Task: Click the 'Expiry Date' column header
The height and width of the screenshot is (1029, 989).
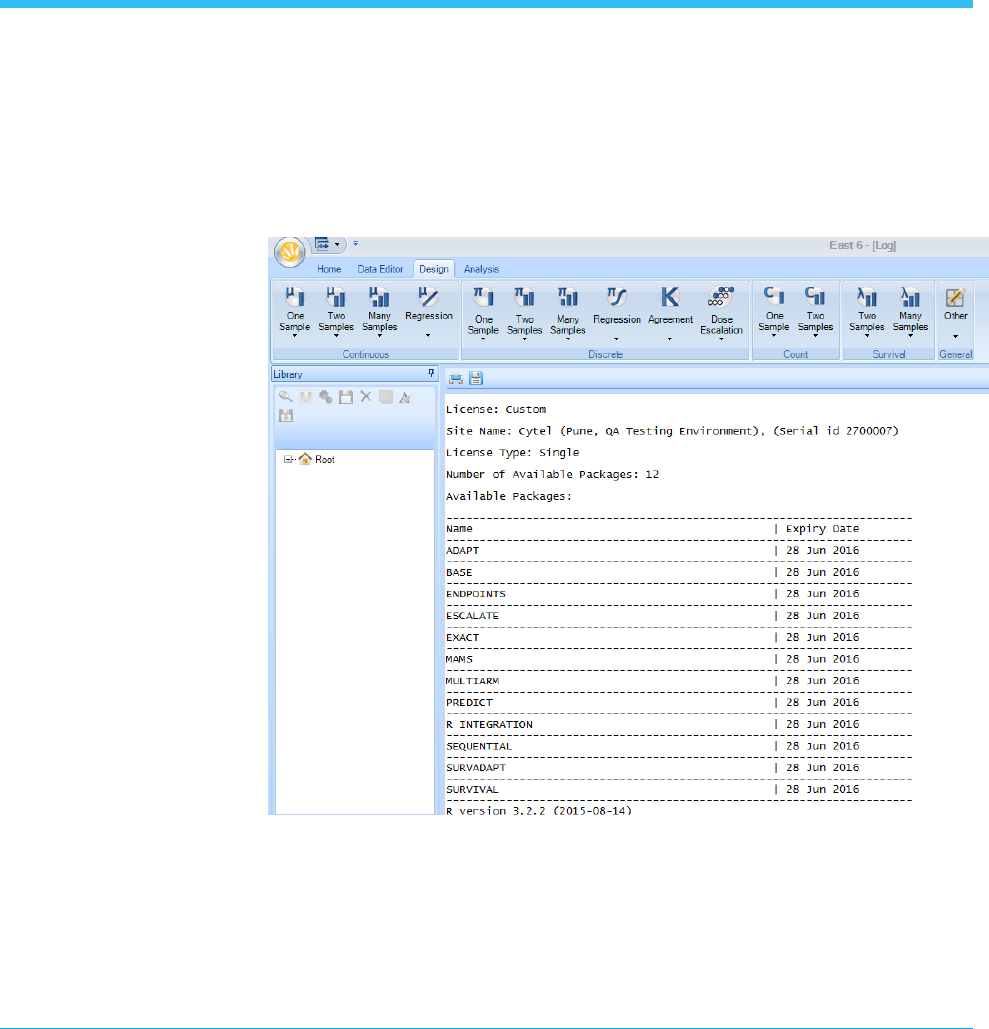Action: point(822,529)
